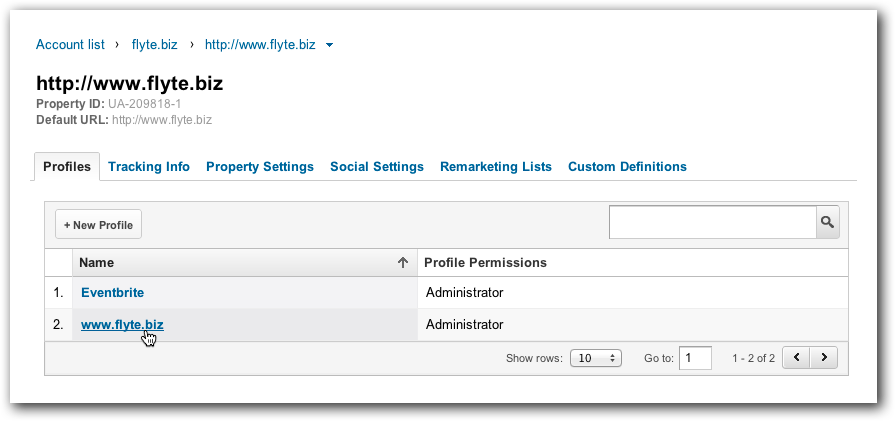
Task: Open the Tracking Info tab
Action: [149, 167]
